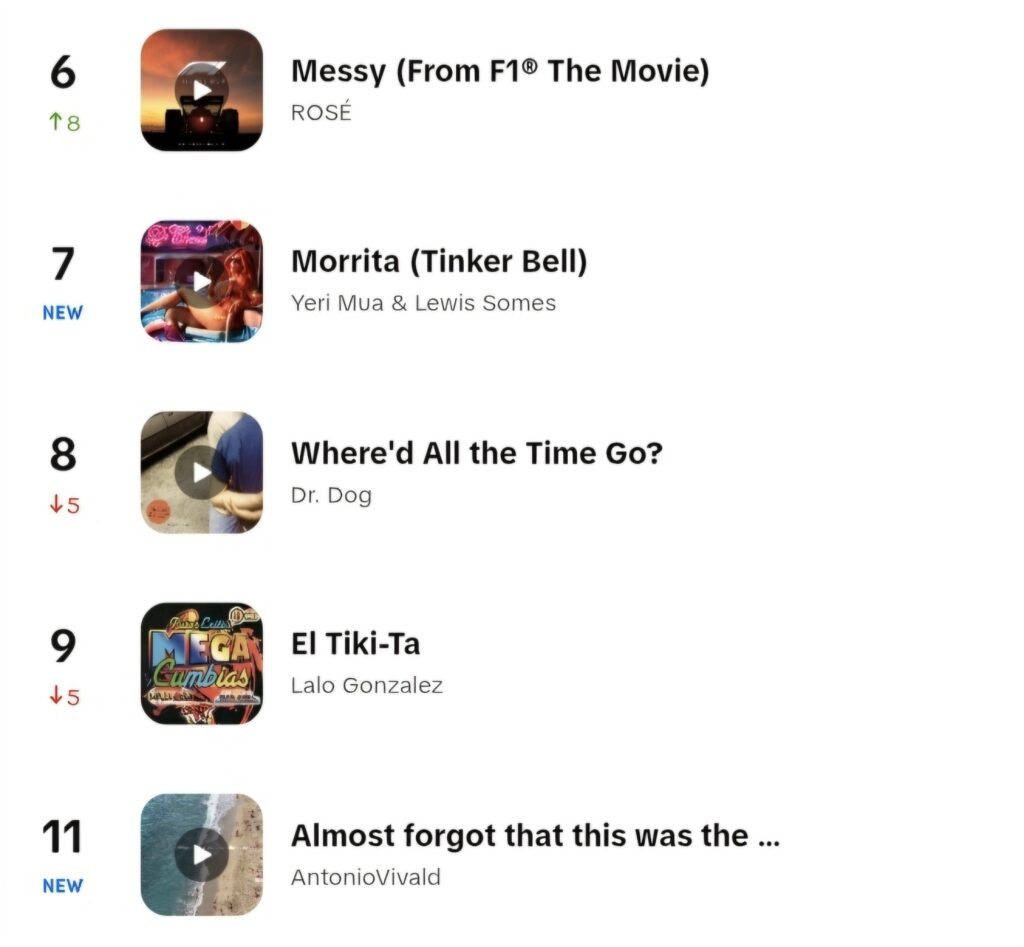Click the down-5 indicator under rank 9

point(64,696)
